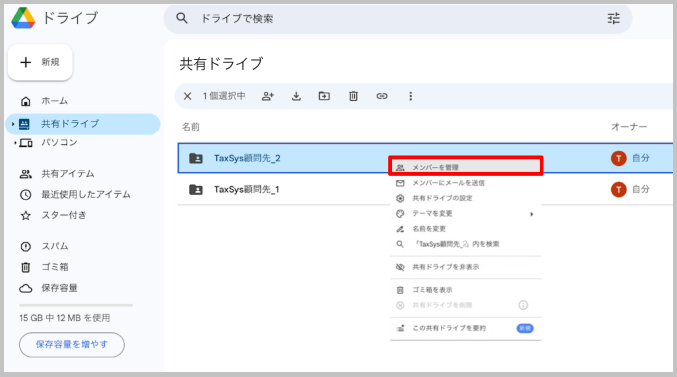Click the copy link toolbar icon
The width and height of the screenshot is (677, 377).
(x=382, y=96)
